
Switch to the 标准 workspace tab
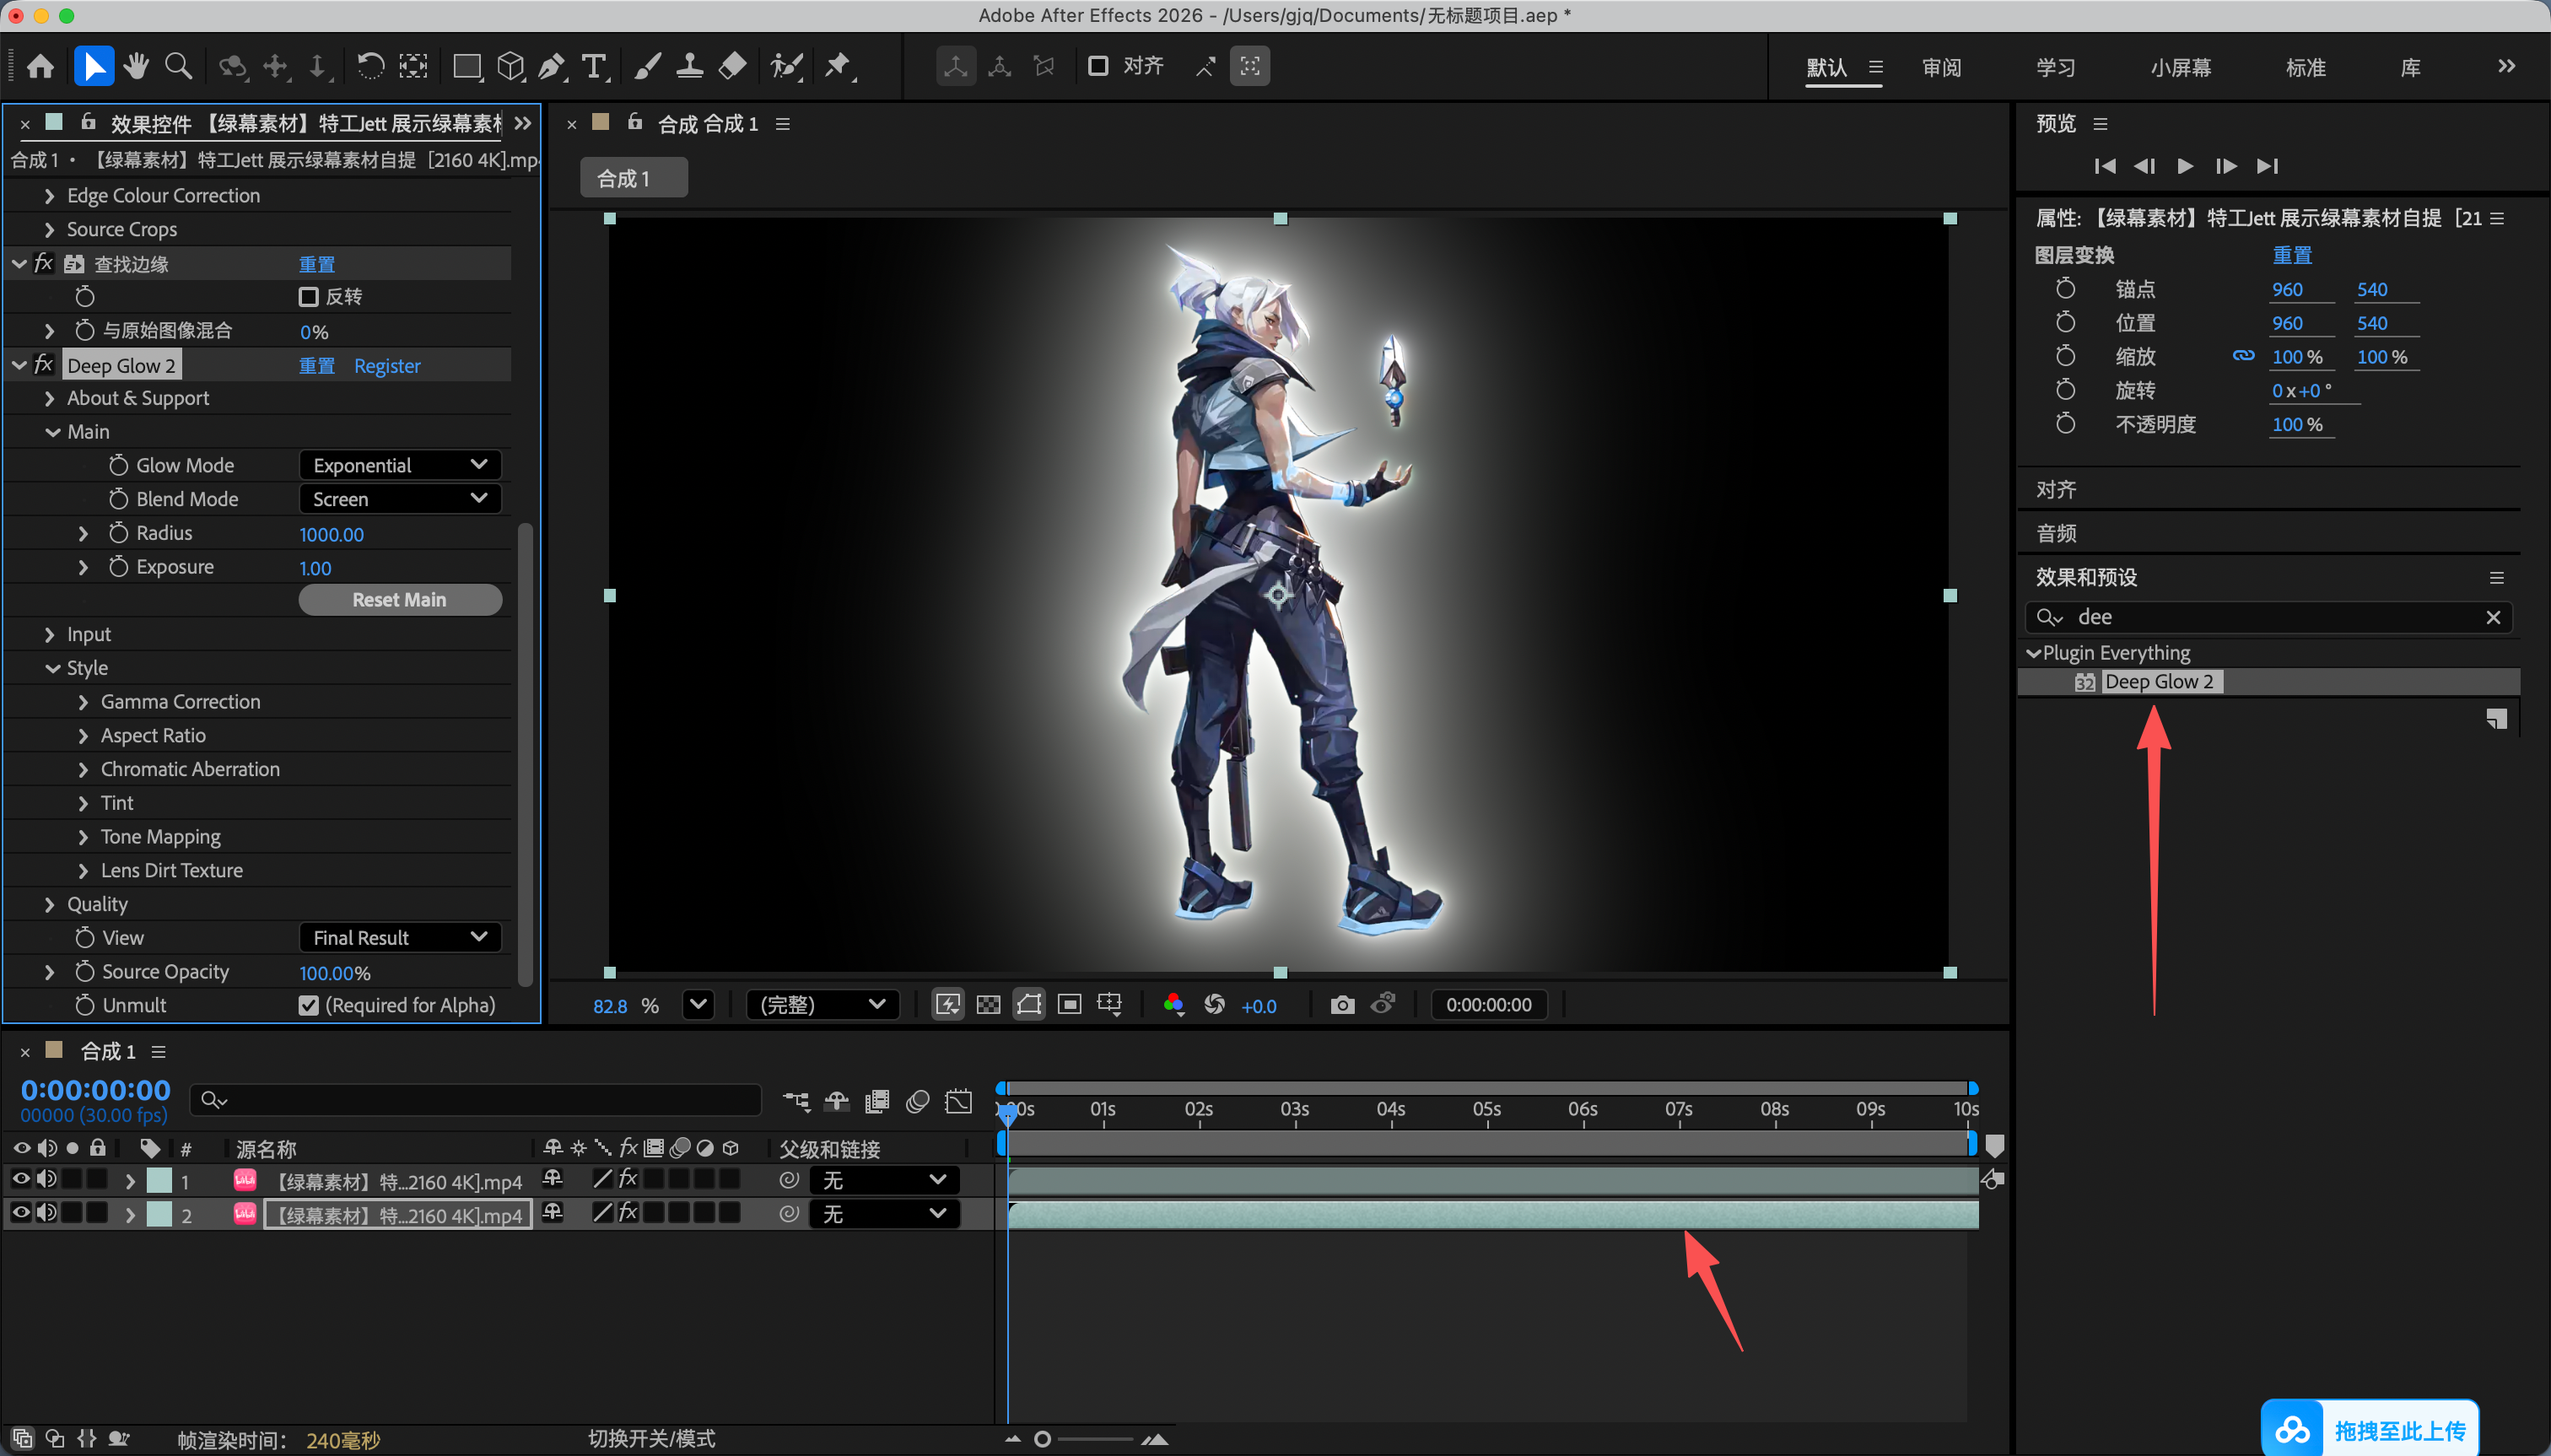click(2305, 68)
